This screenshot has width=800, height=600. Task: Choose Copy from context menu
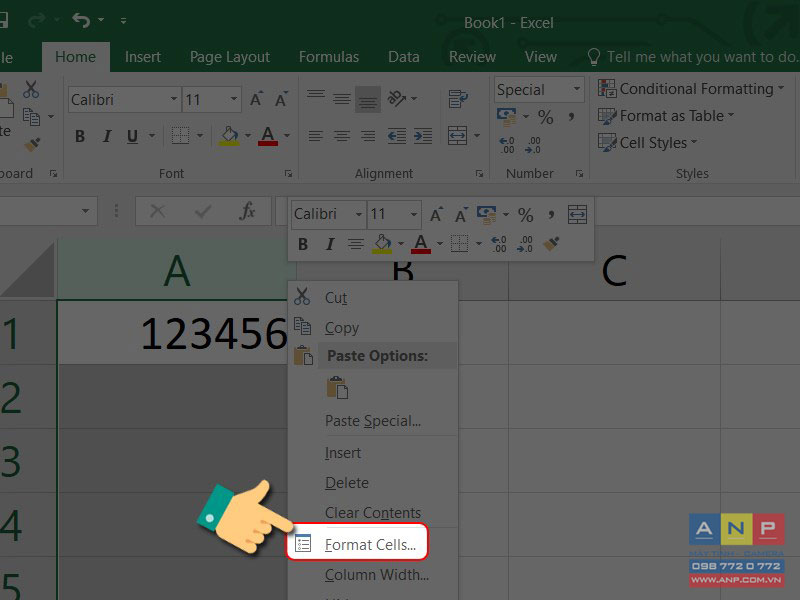pyautogui.click(x=373, y=328)
